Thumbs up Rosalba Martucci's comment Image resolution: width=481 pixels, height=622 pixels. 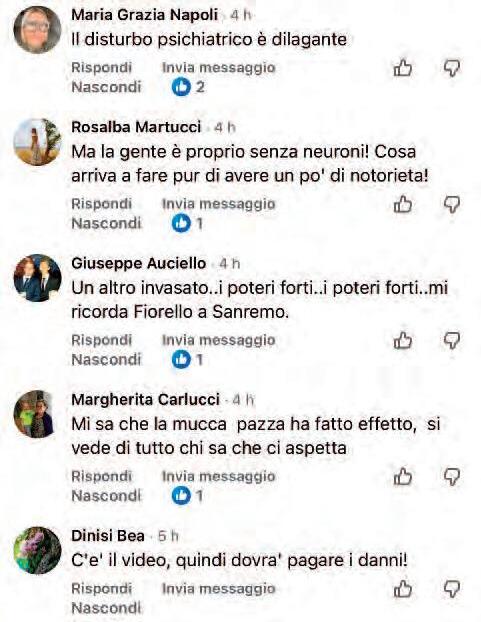(x=402, y=205)
